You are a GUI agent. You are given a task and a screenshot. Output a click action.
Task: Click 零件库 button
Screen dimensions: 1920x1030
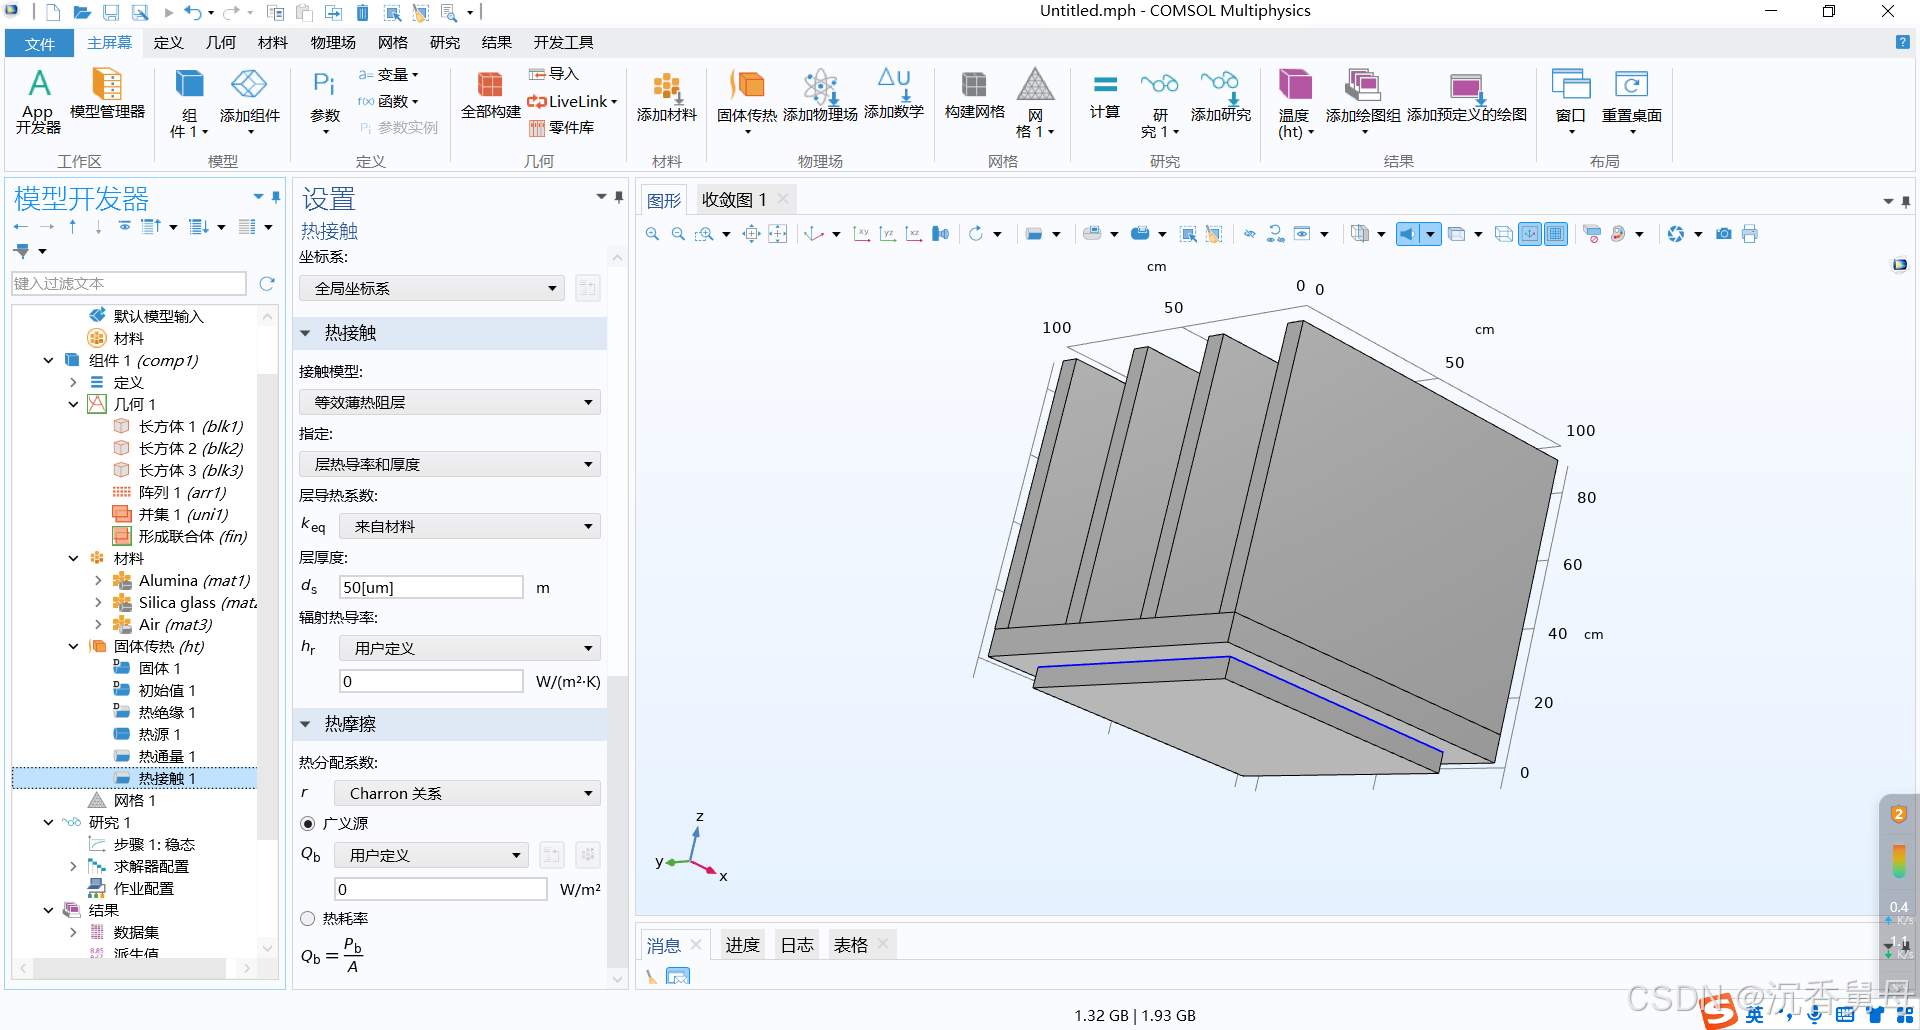[561, 128]
